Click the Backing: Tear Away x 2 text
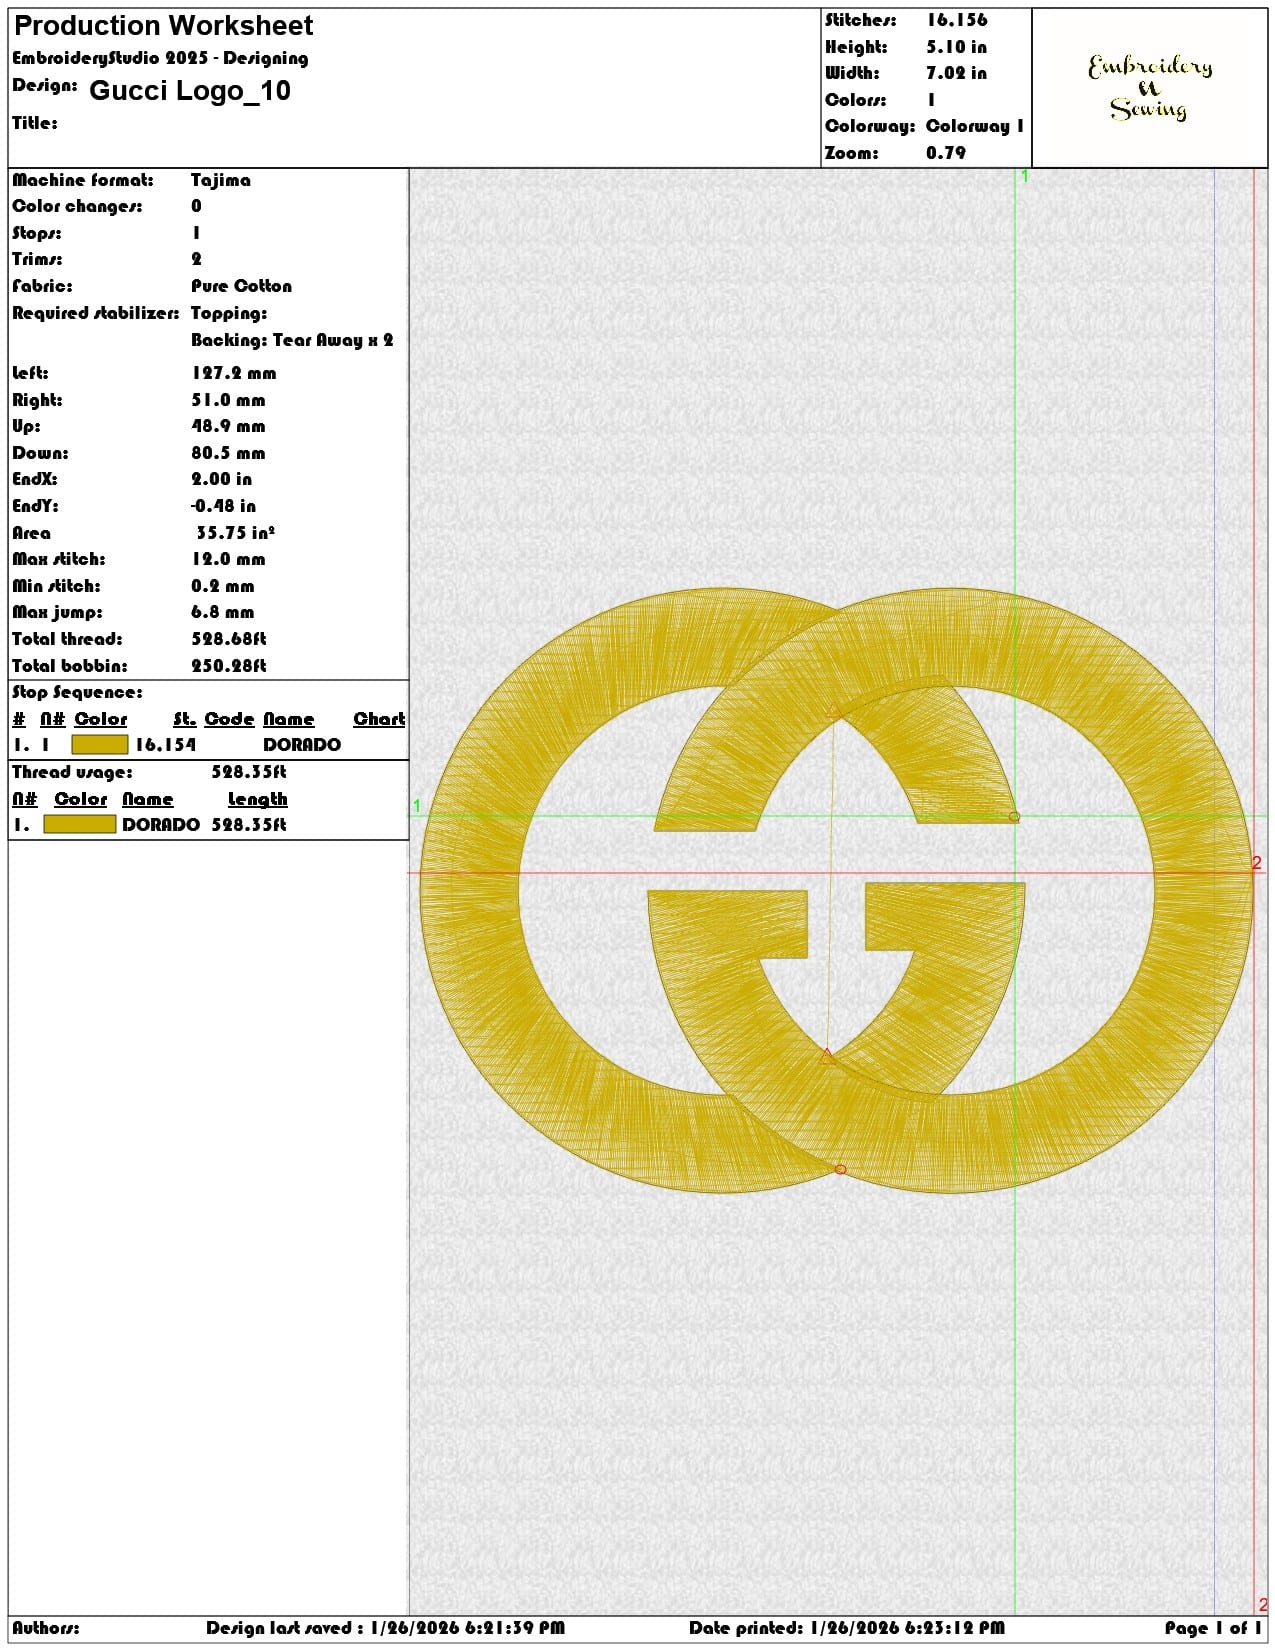 (x=292, y=340)
